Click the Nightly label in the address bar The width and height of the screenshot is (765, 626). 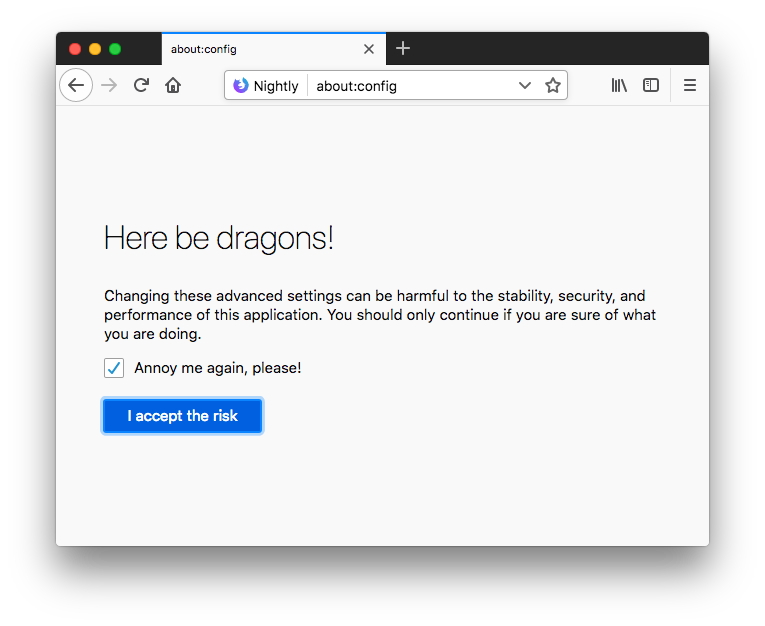coord(276,86)
